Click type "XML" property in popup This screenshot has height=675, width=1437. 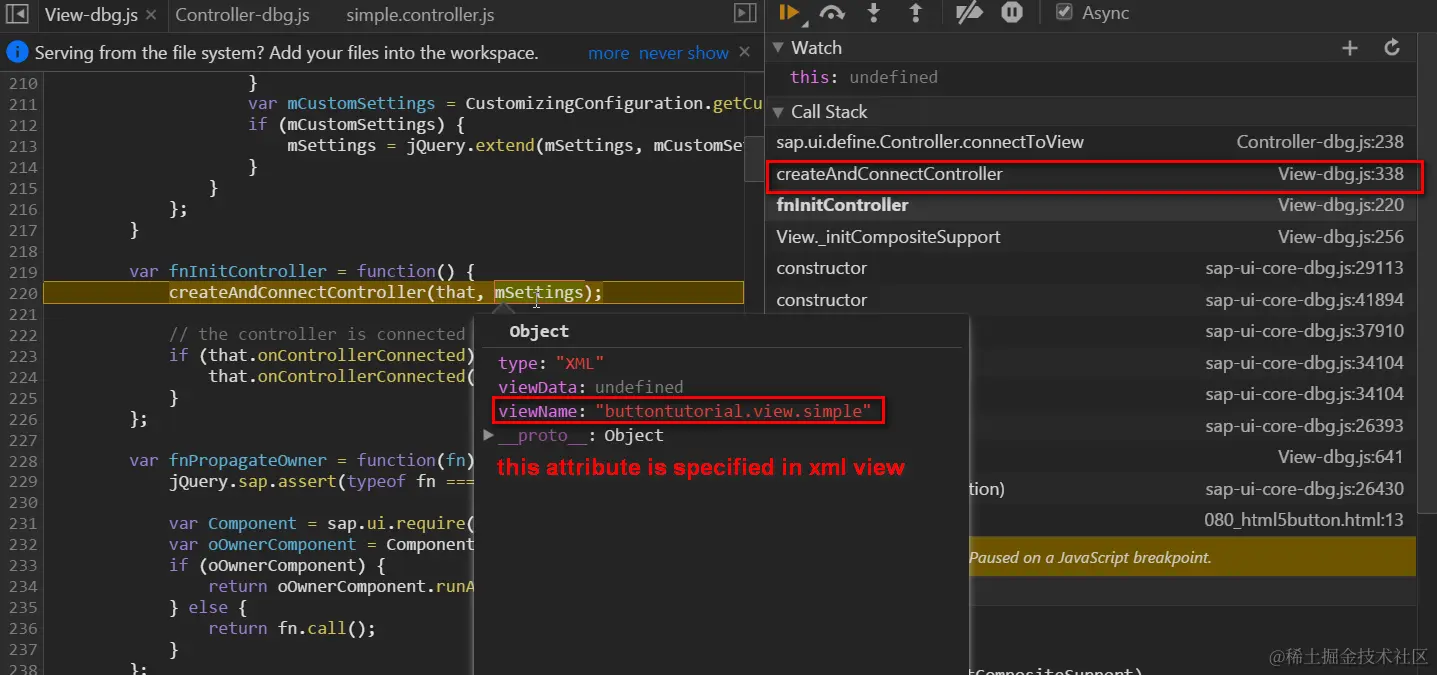pyautogui.click(x=551, y=363)
